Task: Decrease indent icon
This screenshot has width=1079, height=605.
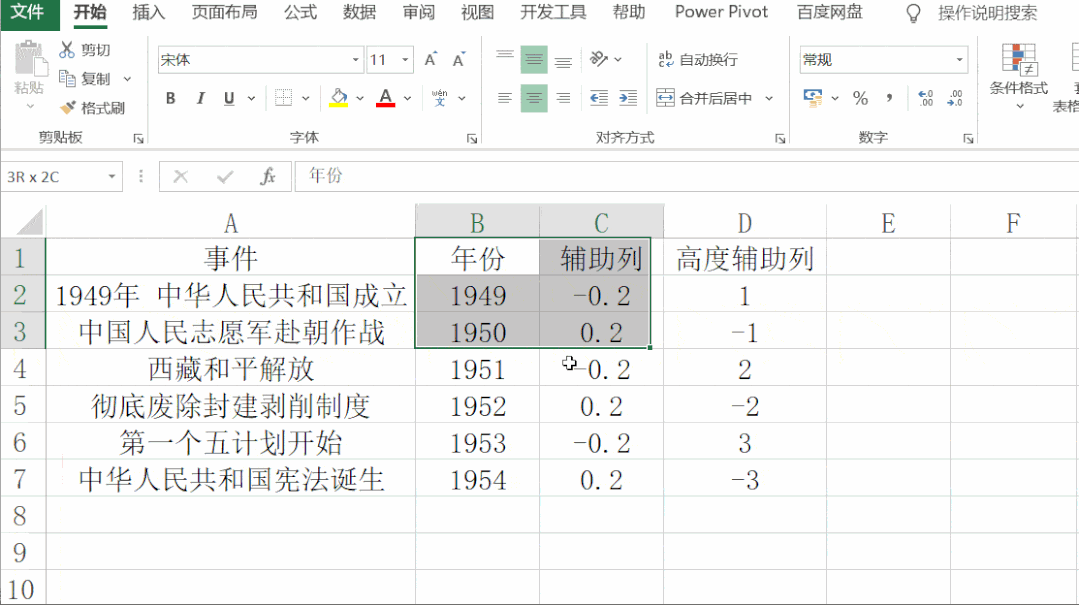Action: (599, 98)
